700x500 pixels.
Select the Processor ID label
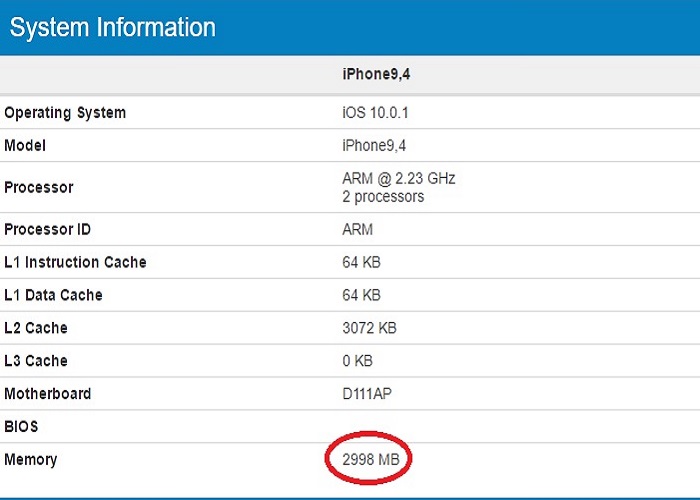click(47, 230)
